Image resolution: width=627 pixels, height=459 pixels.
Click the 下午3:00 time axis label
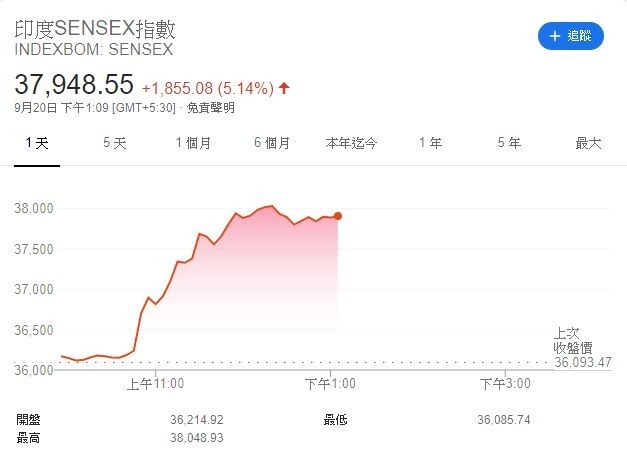505,384
